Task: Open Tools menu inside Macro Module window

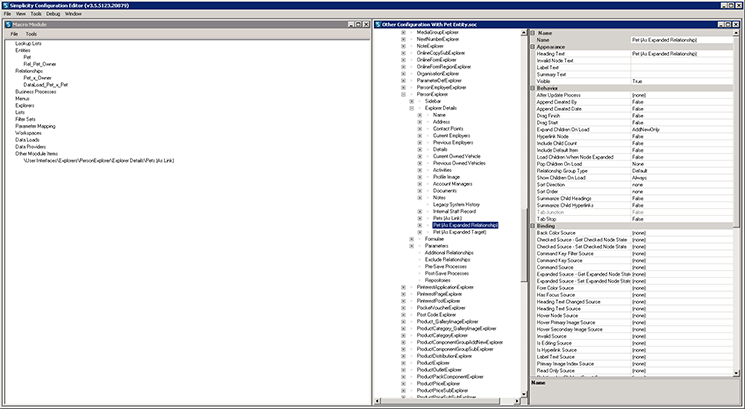Action: 31,34
